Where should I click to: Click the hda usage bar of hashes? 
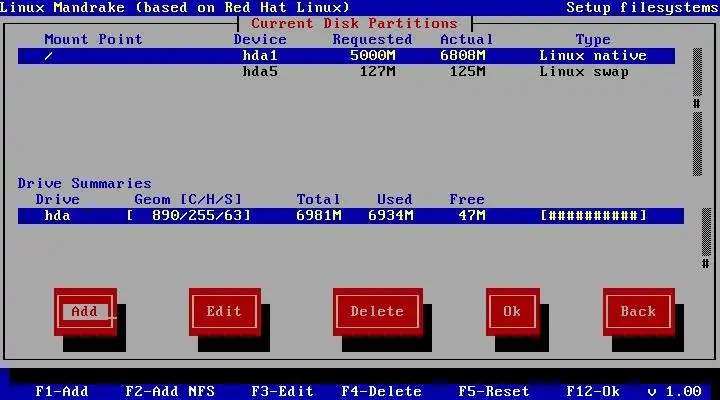593,215
